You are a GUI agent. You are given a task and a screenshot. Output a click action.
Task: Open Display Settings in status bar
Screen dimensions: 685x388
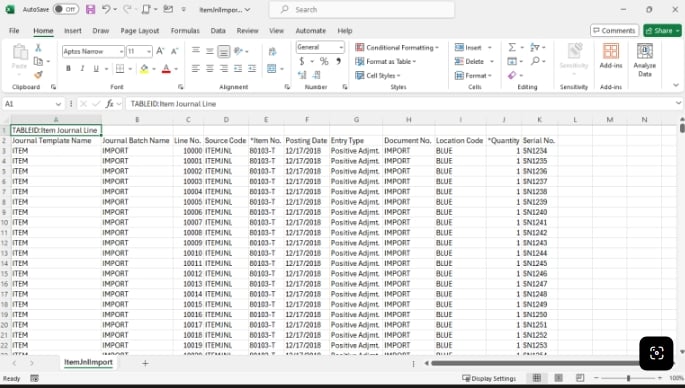[x=489, y=378]
